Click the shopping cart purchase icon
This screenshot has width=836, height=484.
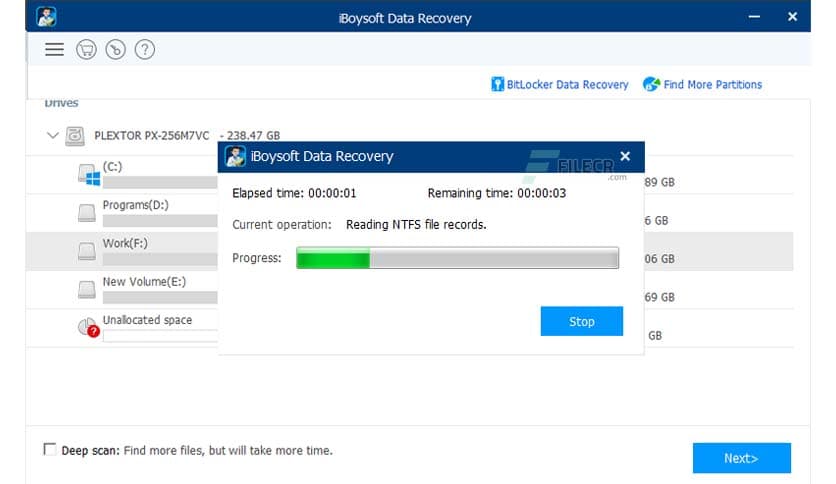[x=86, y=50]
